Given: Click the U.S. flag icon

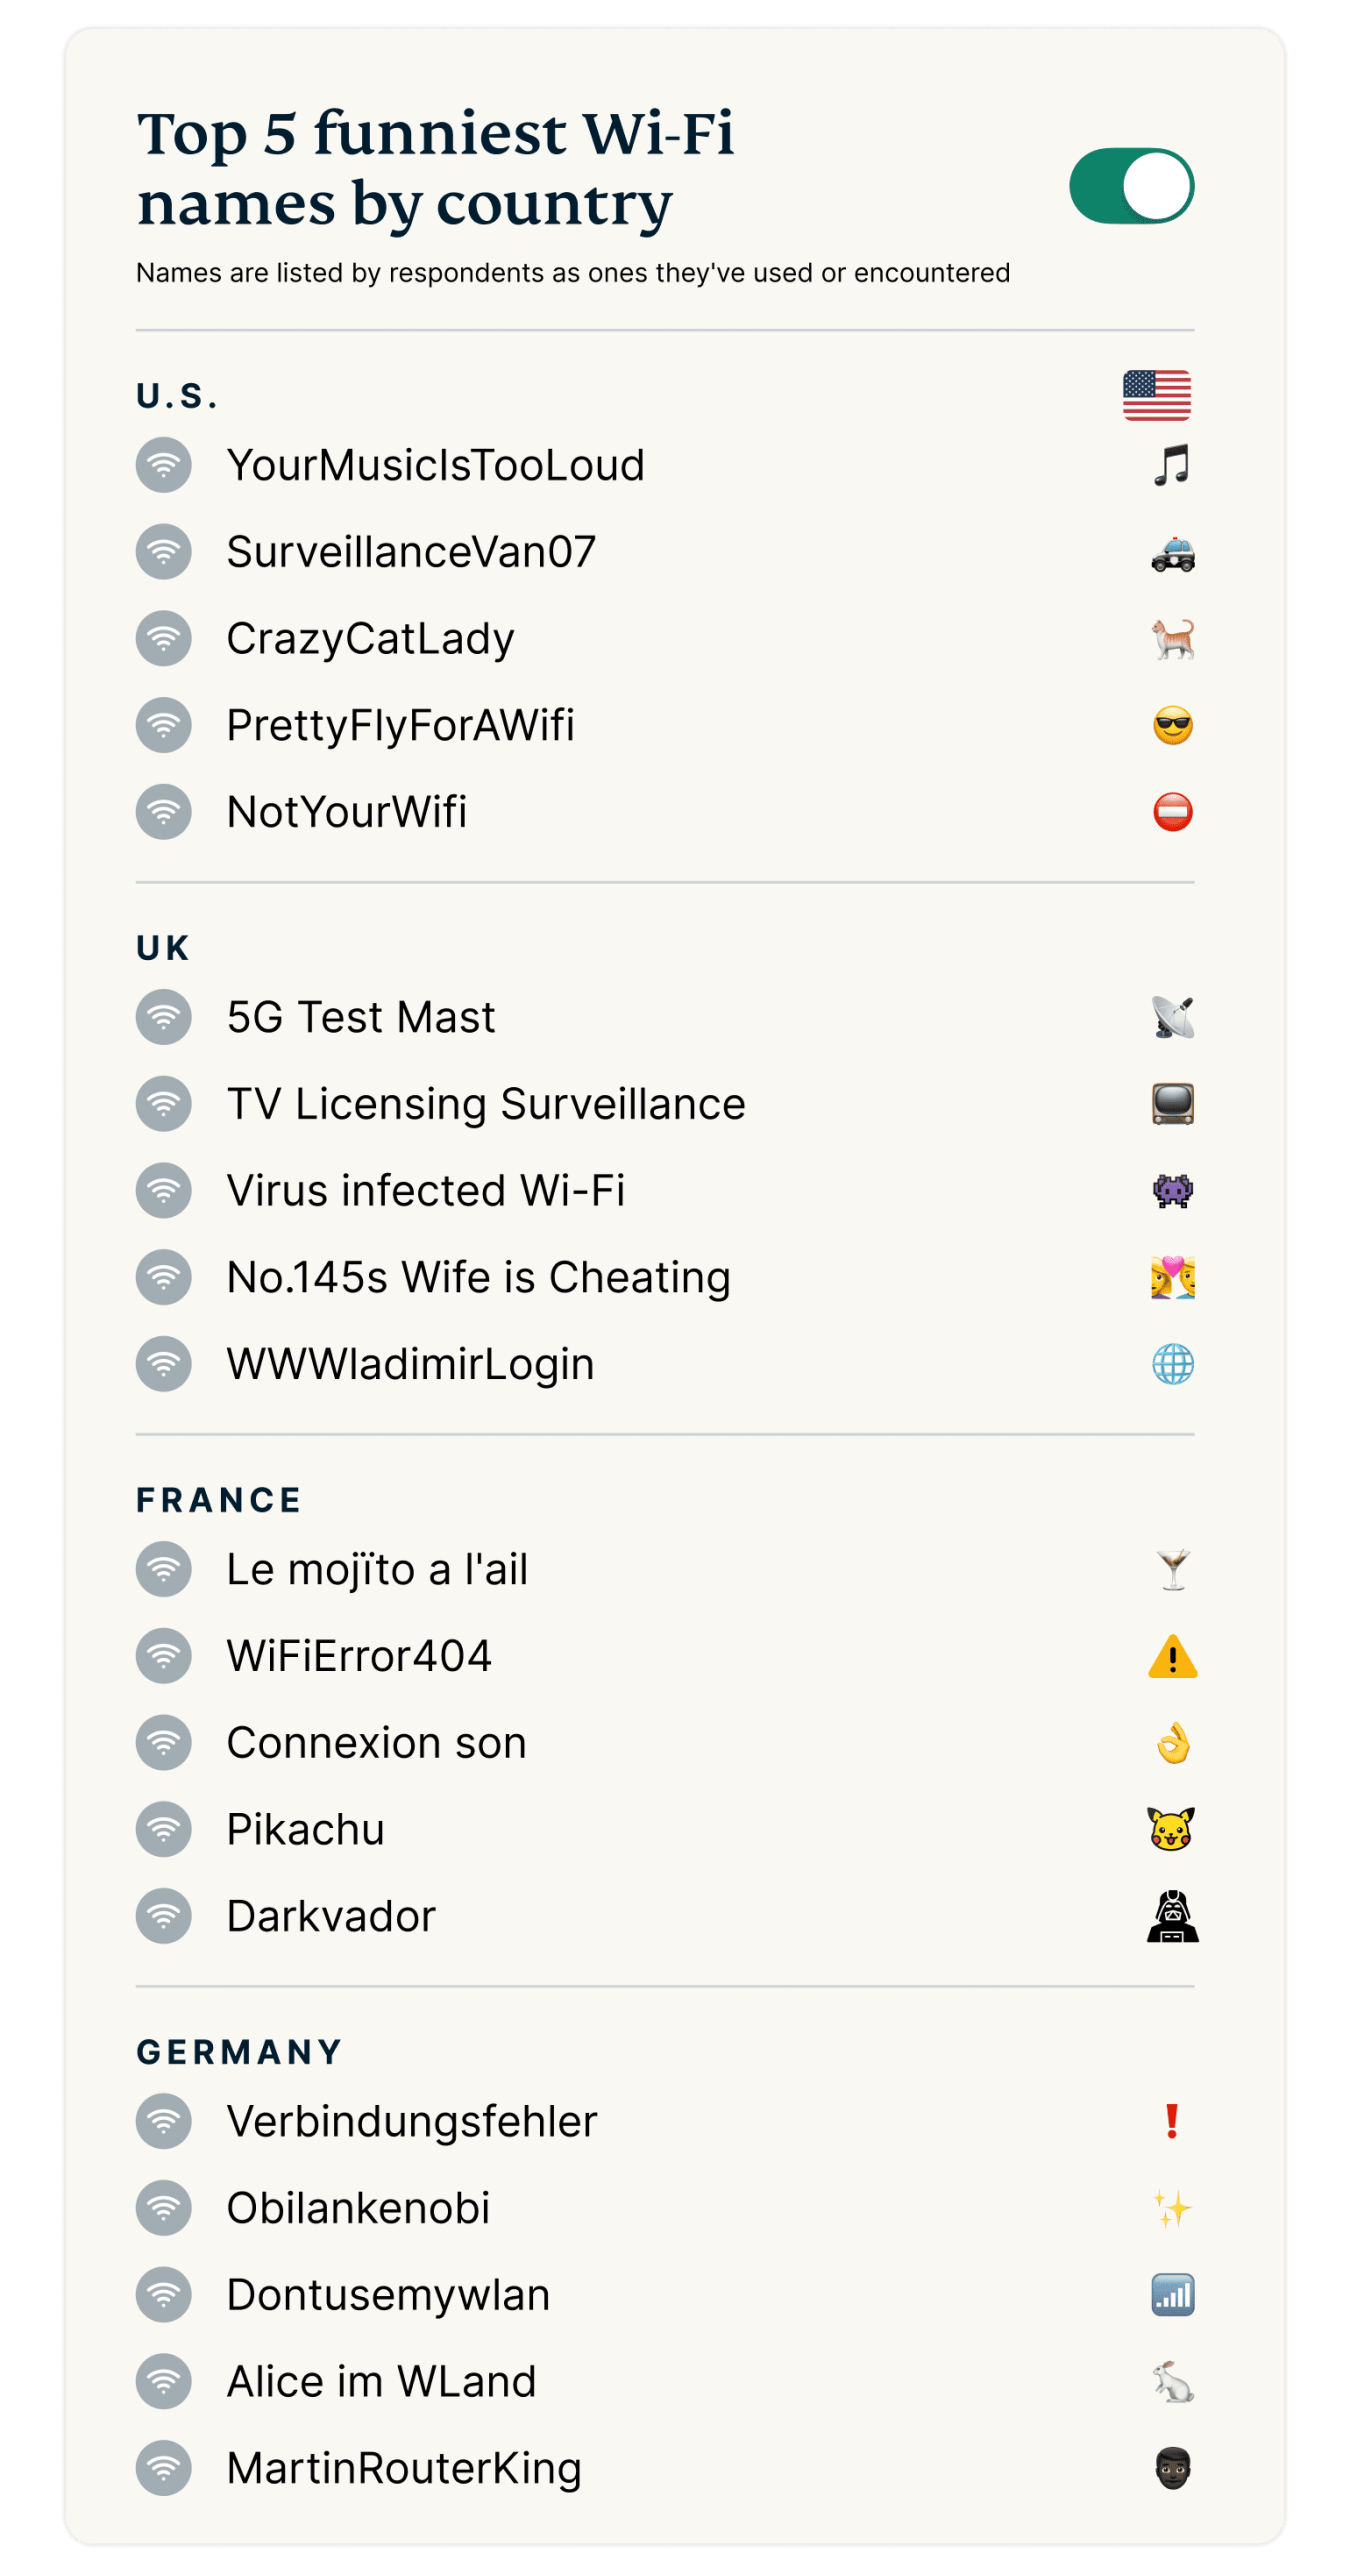Looking at the screenshot, I should (x=1156, y=395).
